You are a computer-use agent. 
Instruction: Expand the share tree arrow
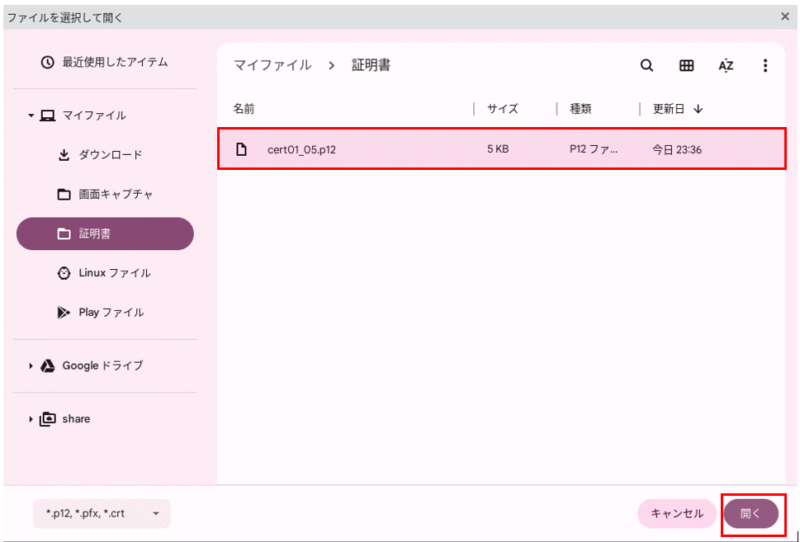[x=31, y=419]
